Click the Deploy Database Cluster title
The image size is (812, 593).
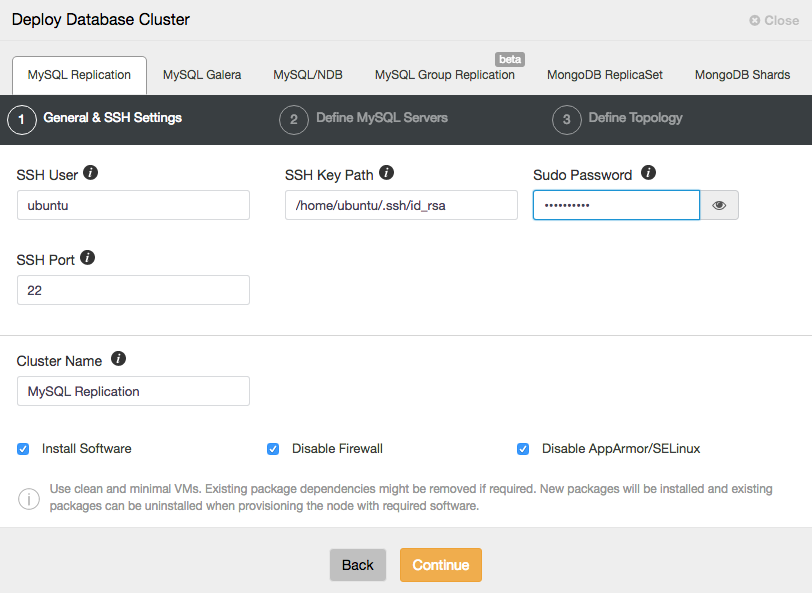click(x=101, y=20)
